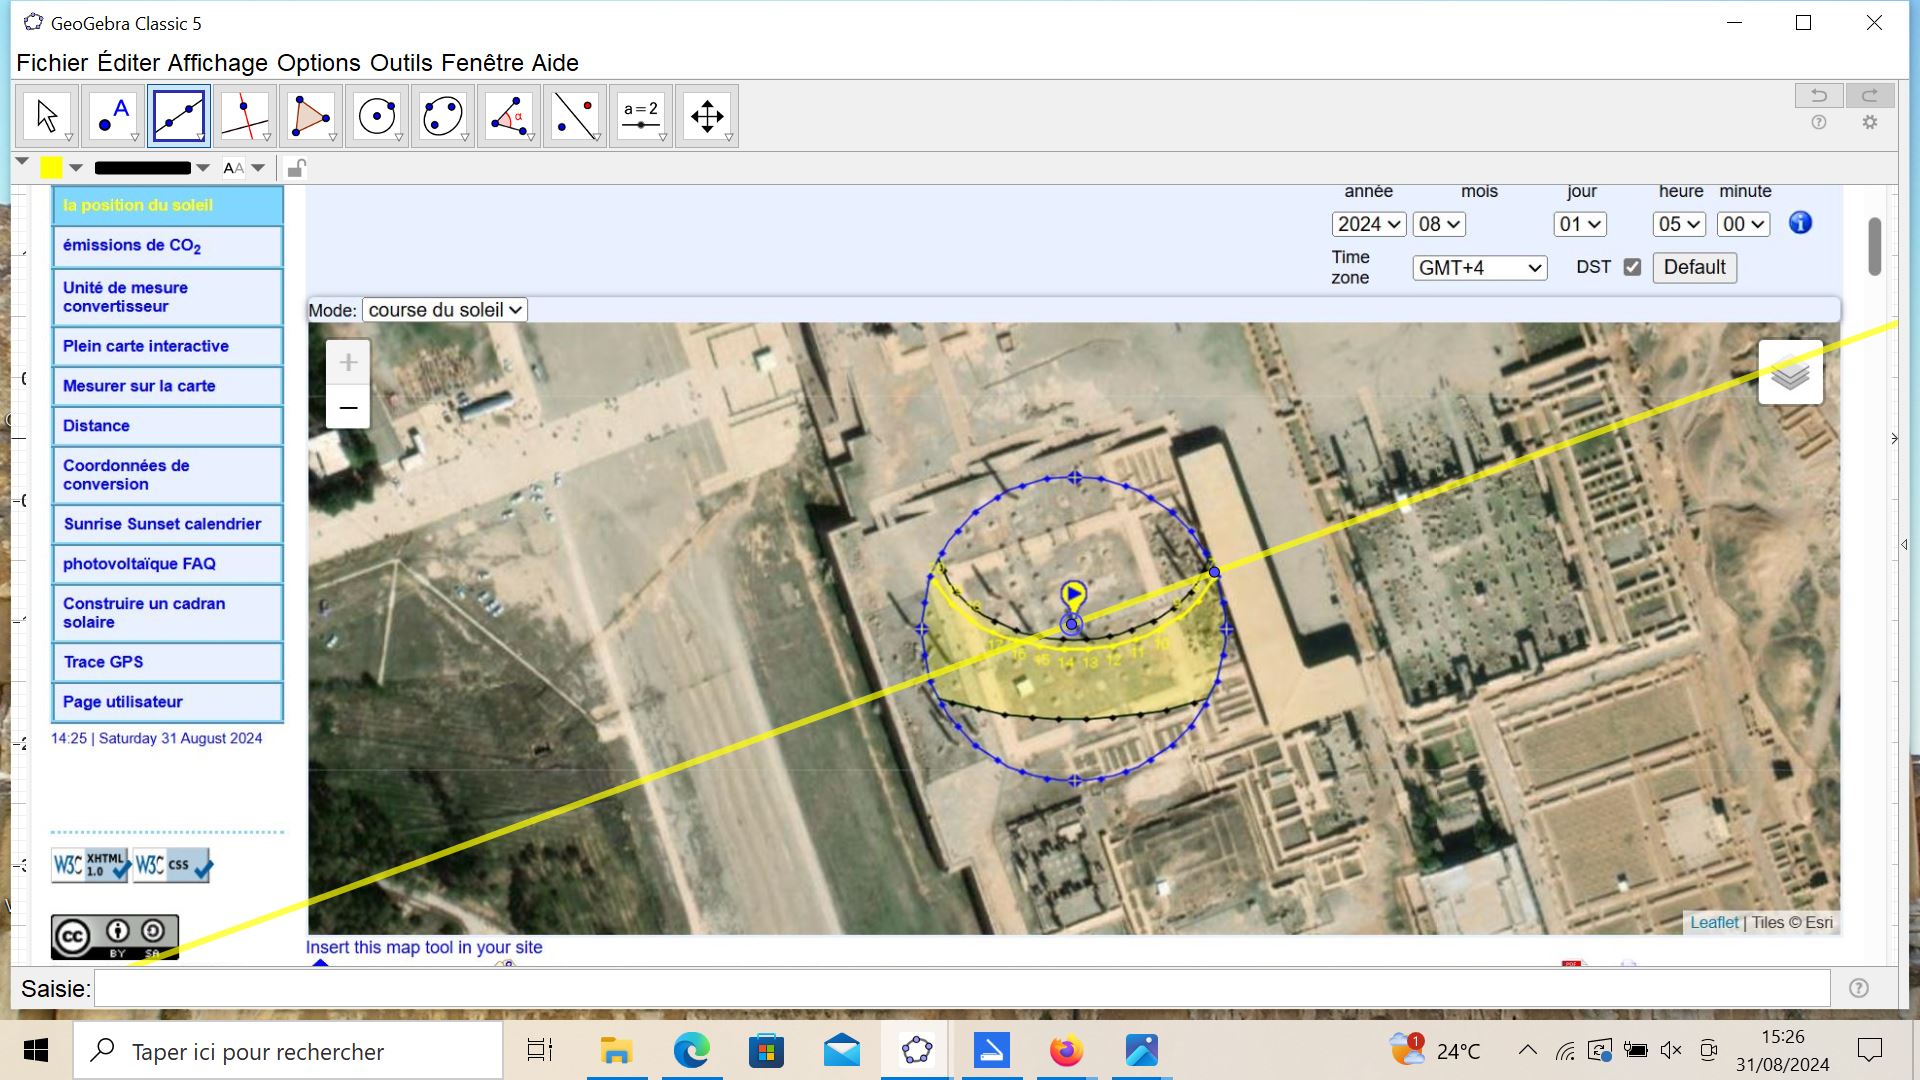This screenshot has height=1080, width=1920.
Task: Select the Polygon tool
Action: coord(311,116)
